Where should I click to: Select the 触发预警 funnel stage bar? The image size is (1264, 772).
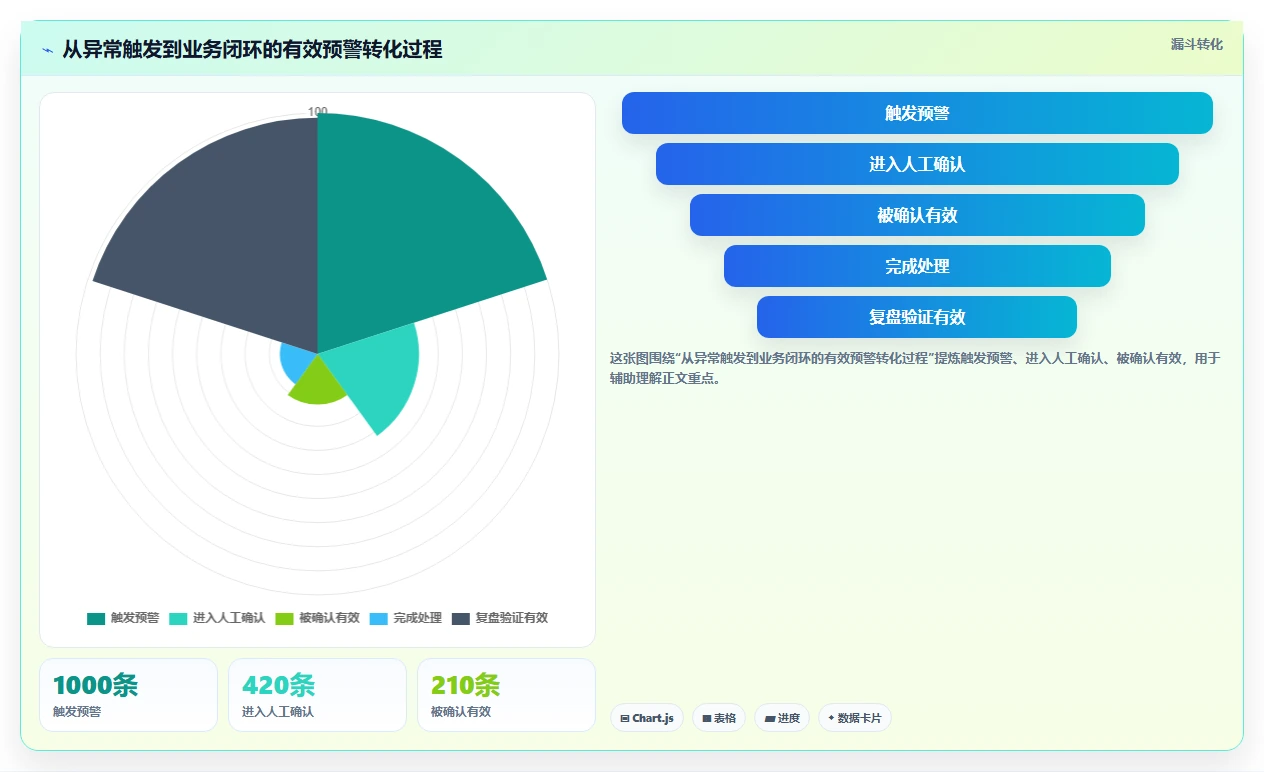(x=917, y=113)
